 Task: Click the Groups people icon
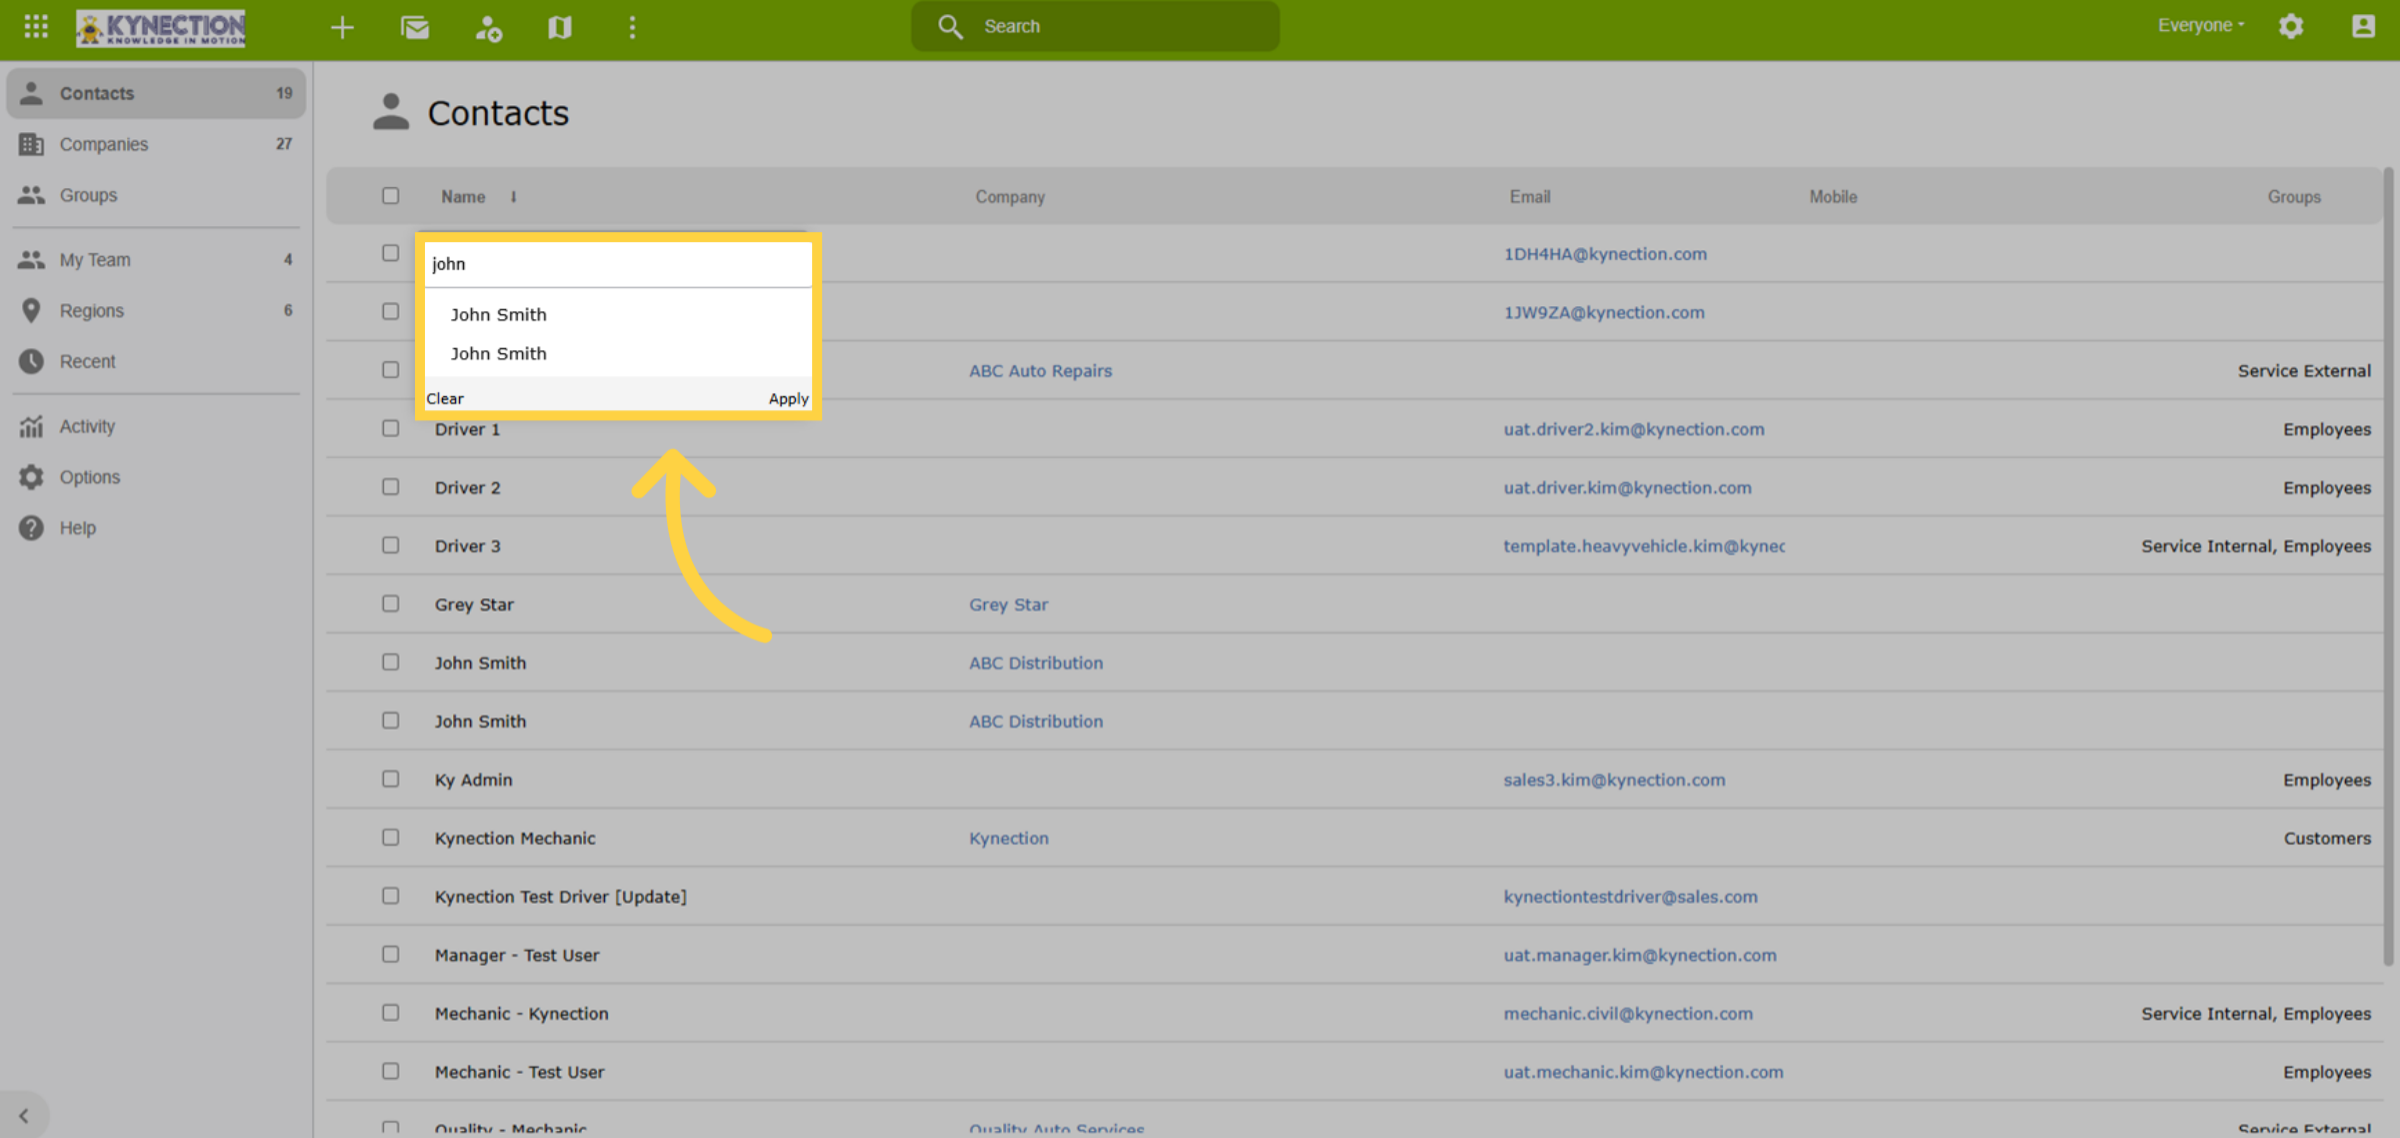click(32, 195)
